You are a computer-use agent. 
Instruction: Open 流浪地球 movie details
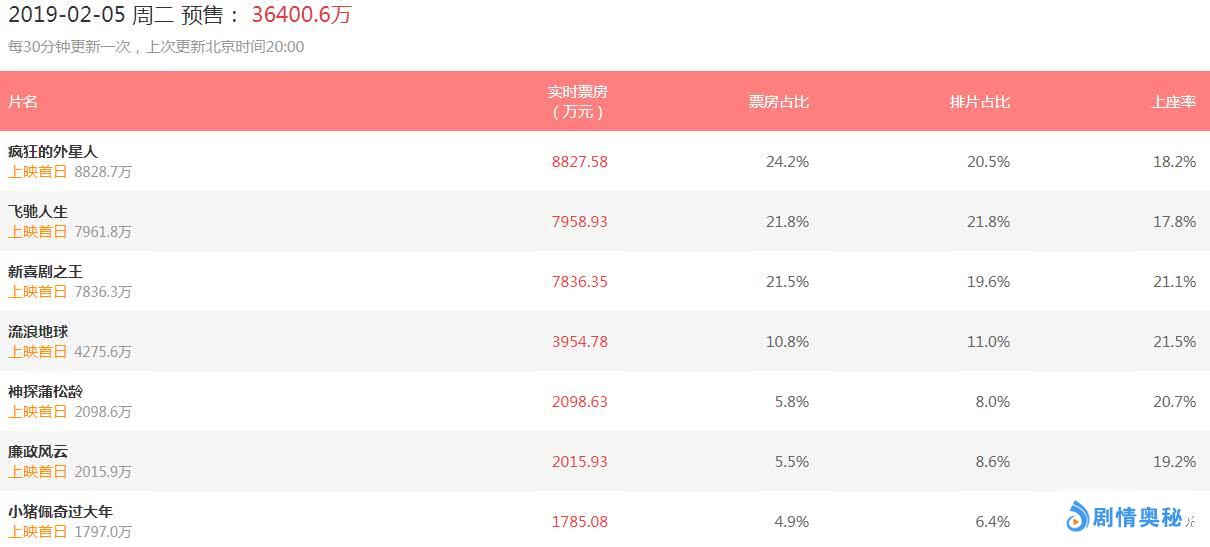tap(38, 332)
